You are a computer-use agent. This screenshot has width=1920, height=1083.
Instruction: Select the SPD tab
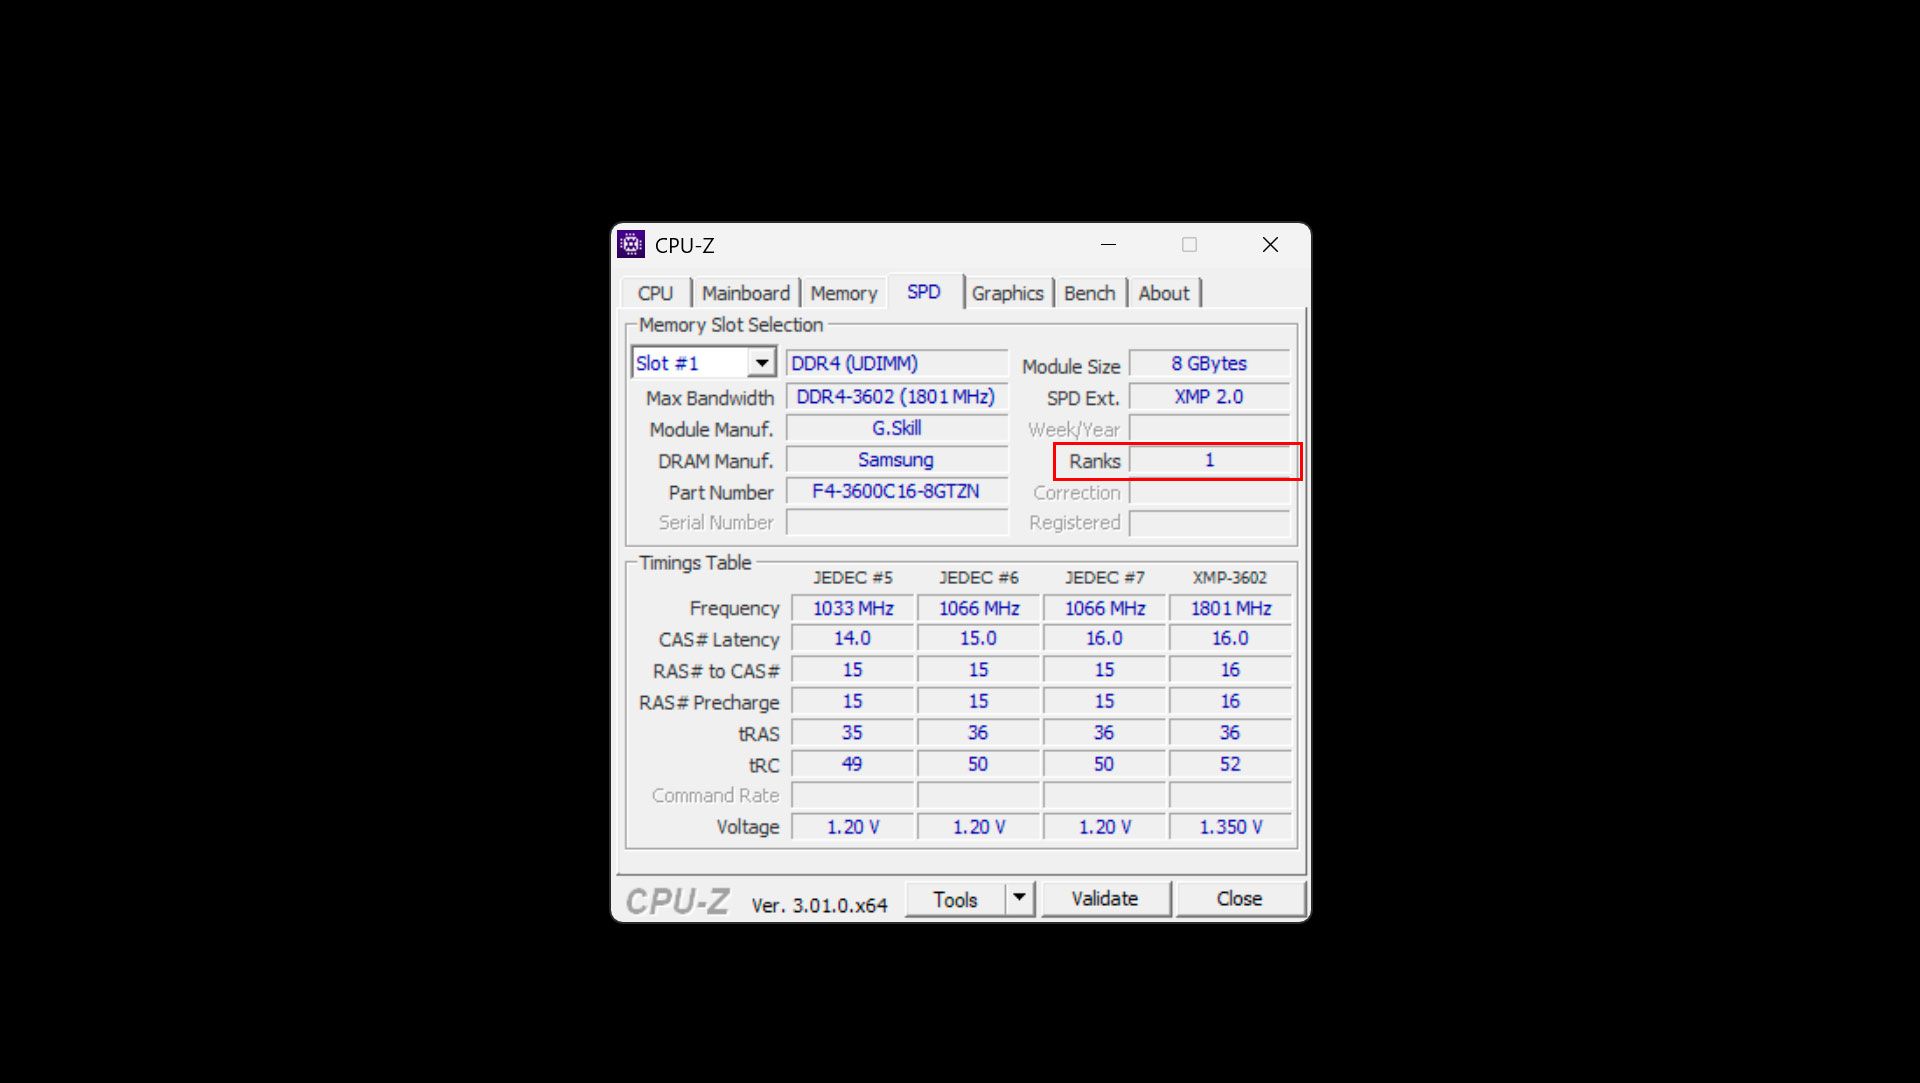pyautogui.click(x=923, y=292)
